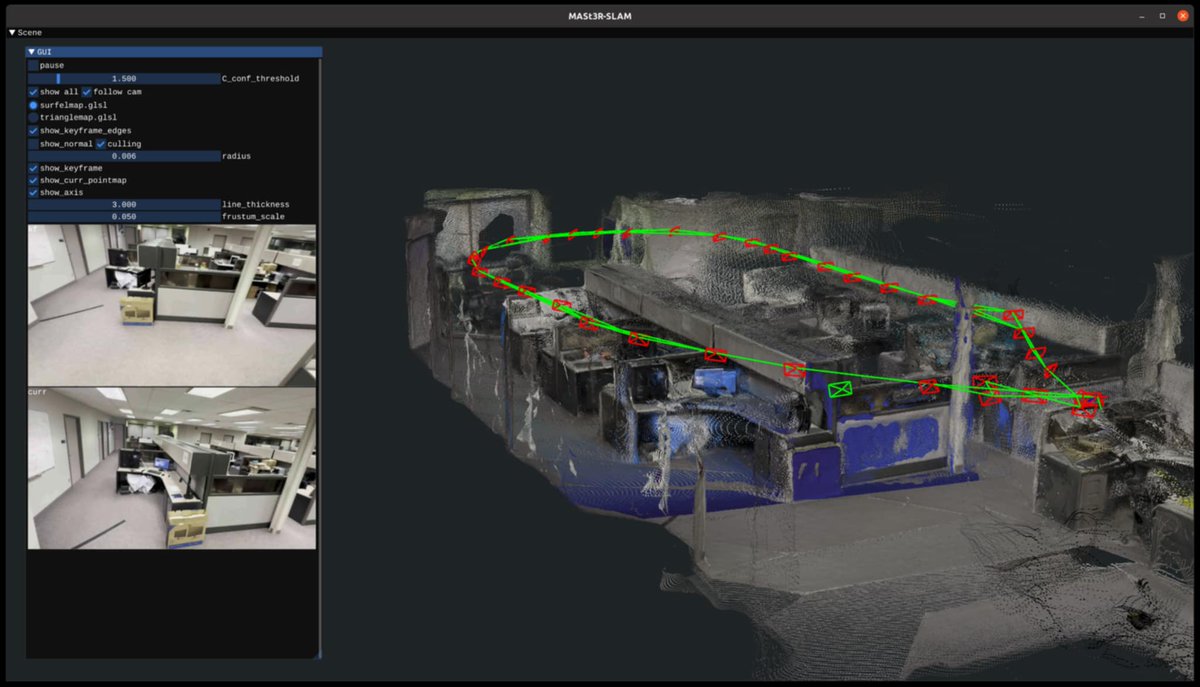Click the radius value field
Image resolution: width=1200 pixels, height=687 pixels.
click(x=123, y=156)
